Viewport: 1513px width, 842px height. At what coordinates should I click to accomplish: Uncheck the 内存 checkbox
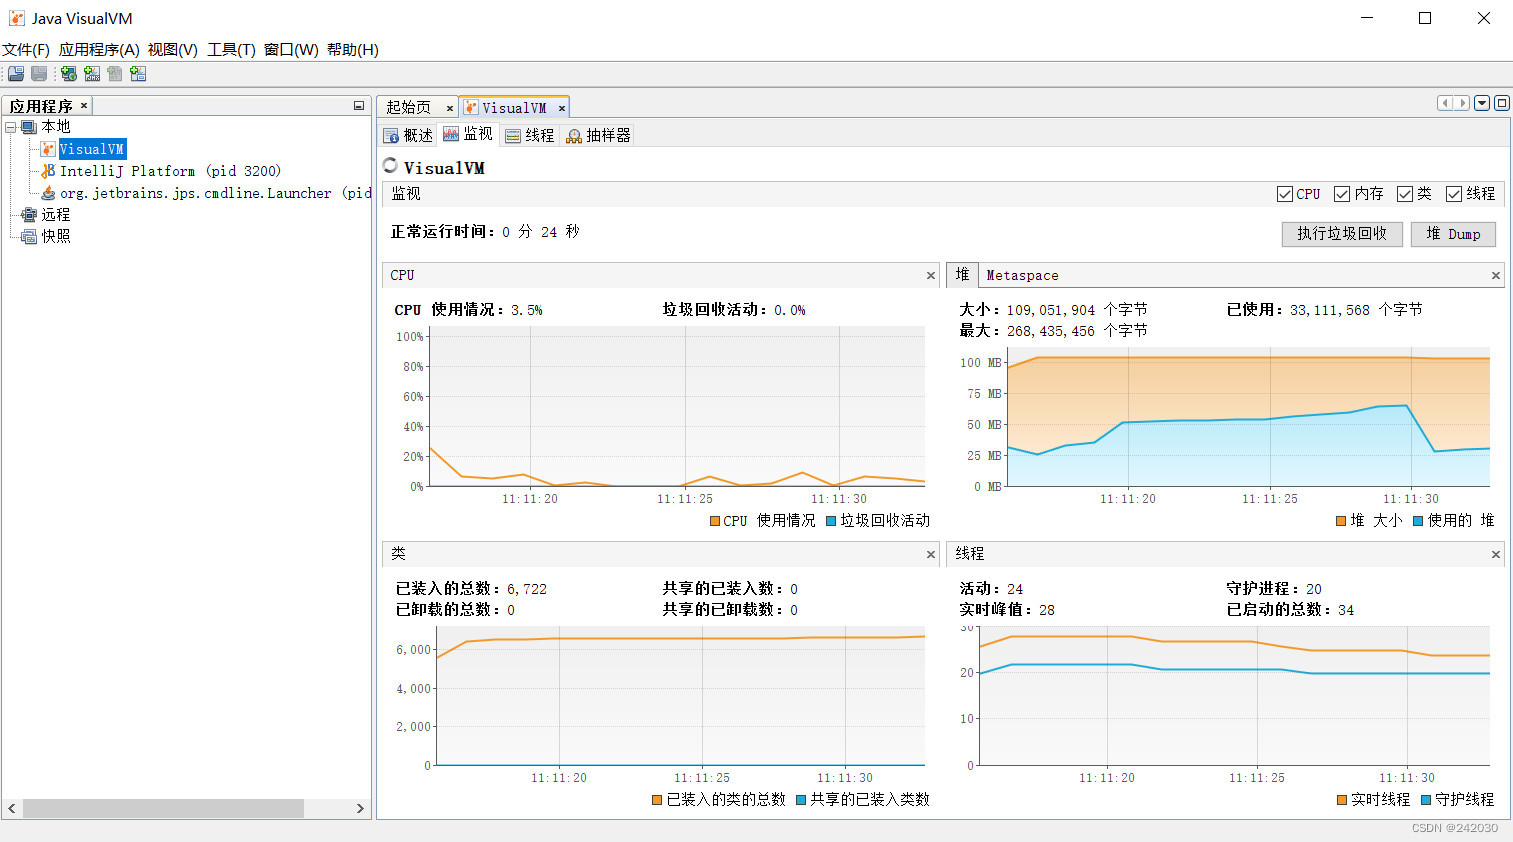click(1342, 194)
